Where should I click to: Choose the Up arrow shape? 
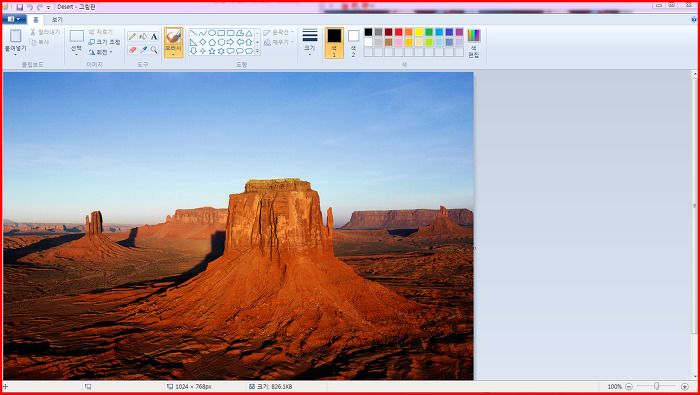249,42
